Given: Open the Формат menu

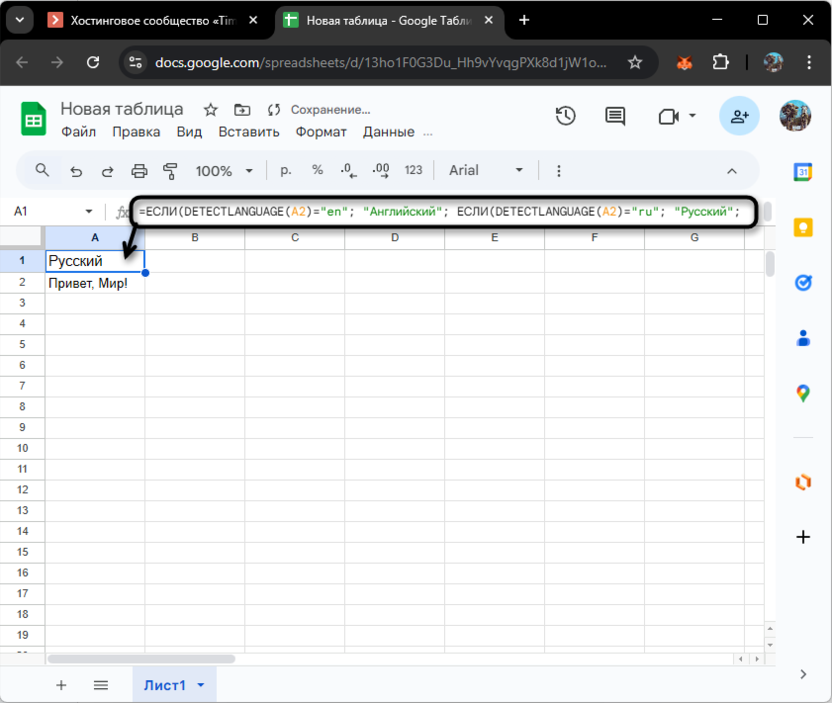Looking at the screenshot, I should (321, 132).
